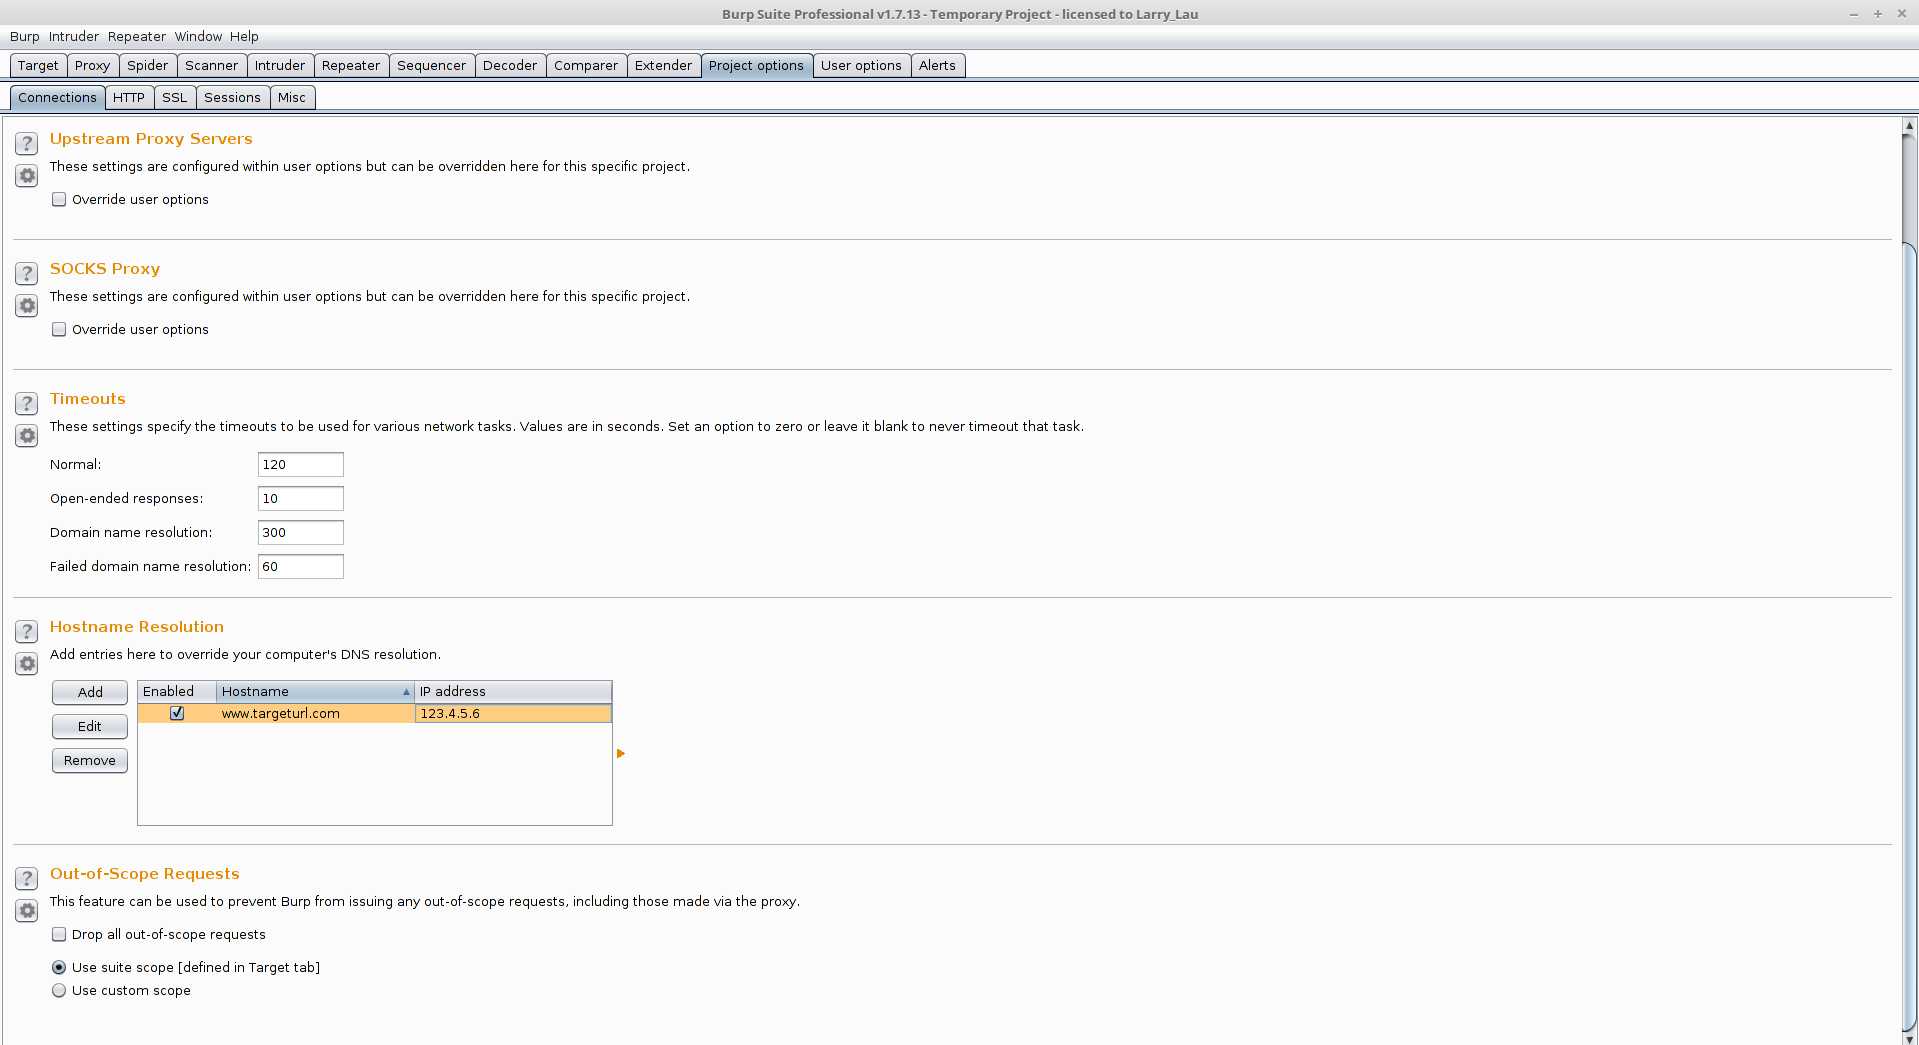
Task: Switch to the Alerts tab
Action: click(x=937, y=65)
